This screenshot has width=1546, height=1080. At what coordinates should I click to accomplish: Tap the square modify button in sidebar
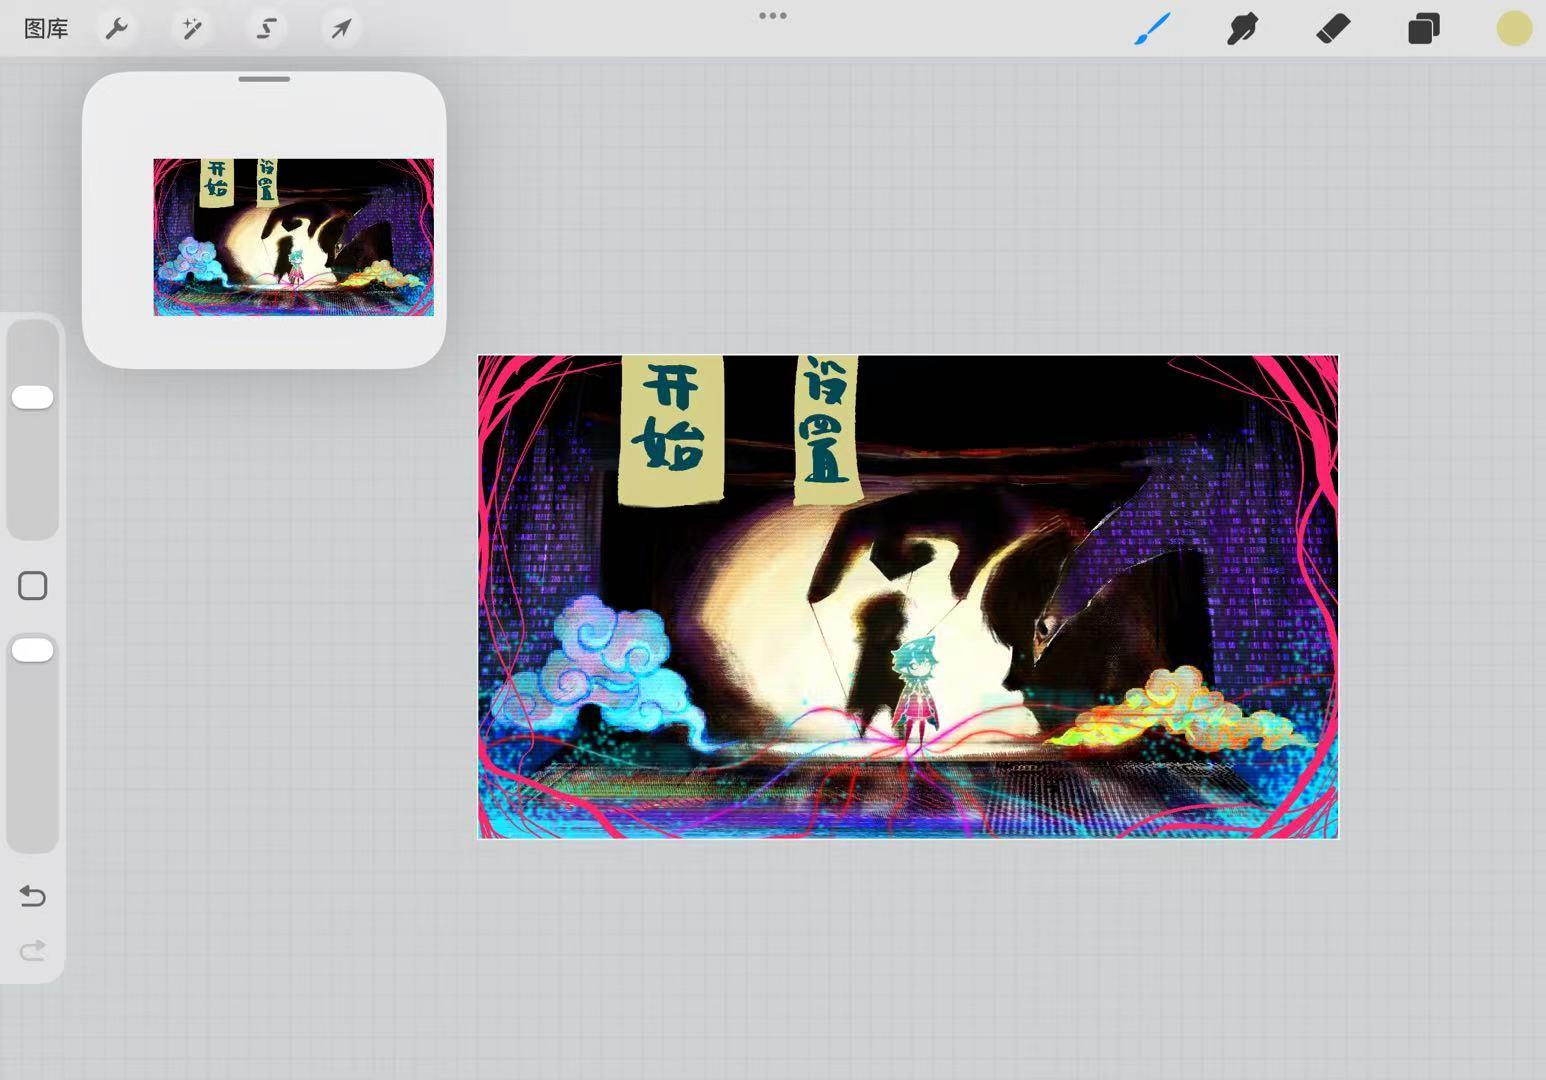[33, 586]
